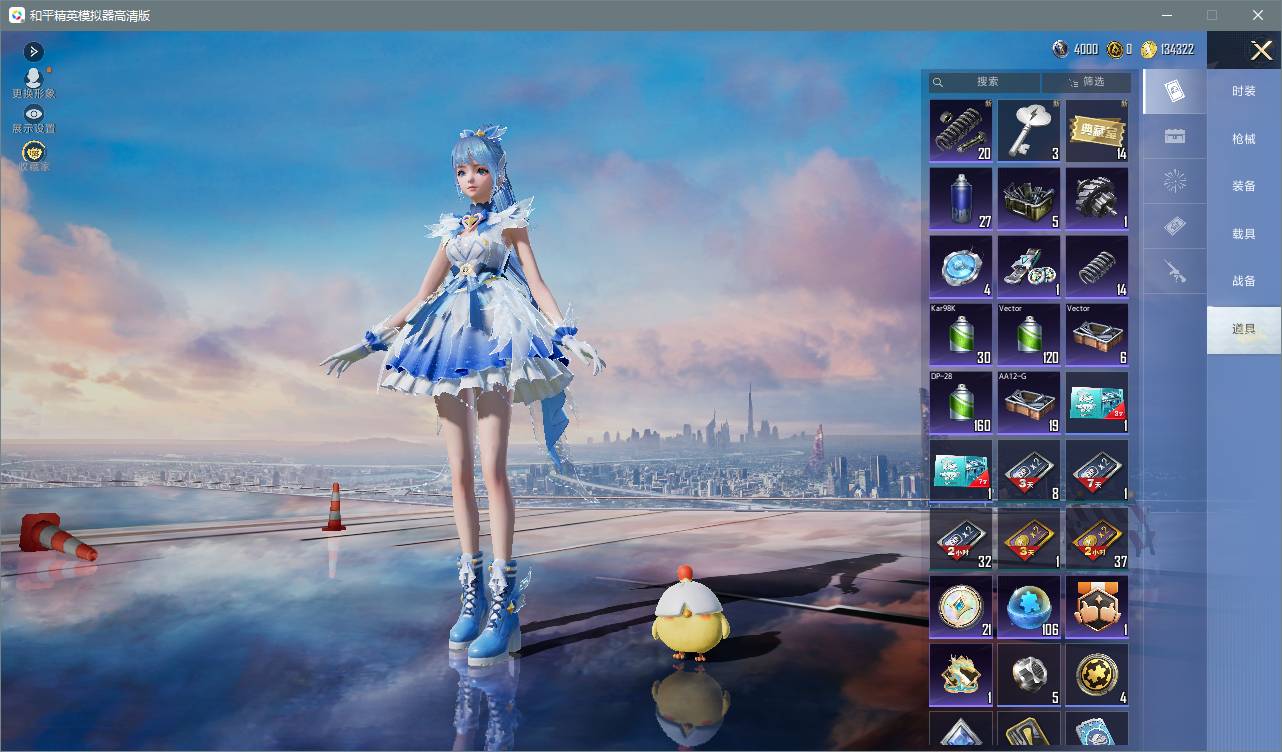
Task: Switch to the 时装 tab
Action: click(1244, 91)
